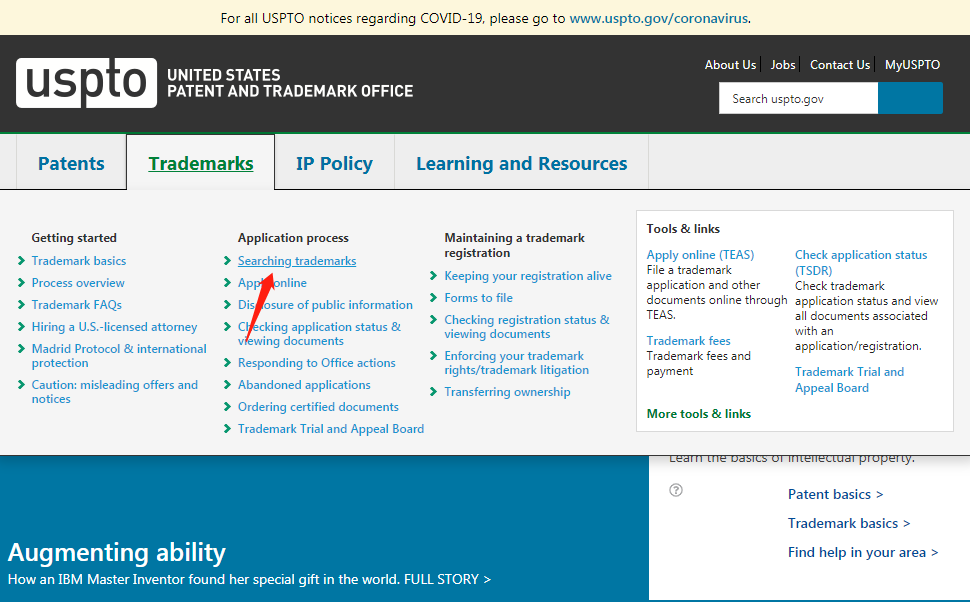Open the Searching trademarks link

(297, 261)
